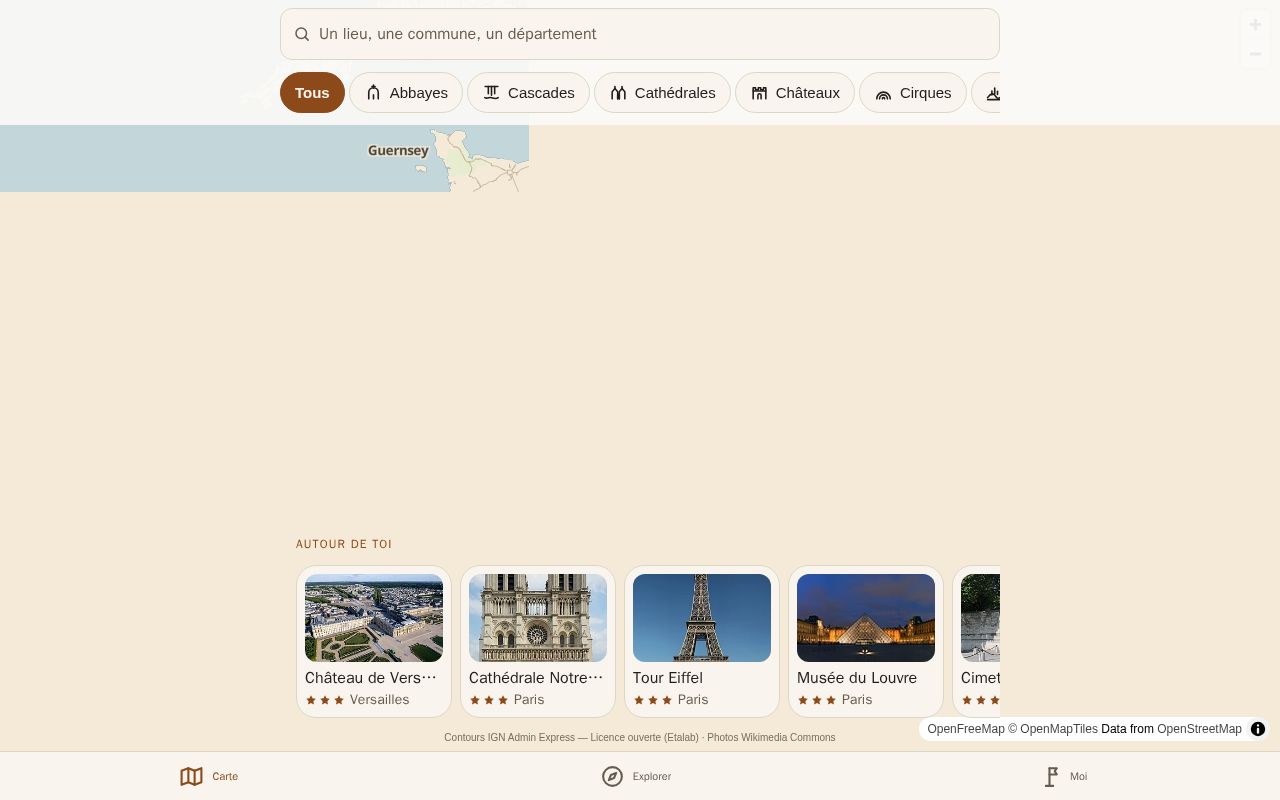Image resolution: width=1280 pixels, height=800 pixels.
Task: Click the Cirques arc icon
Action: pos(884,93)
